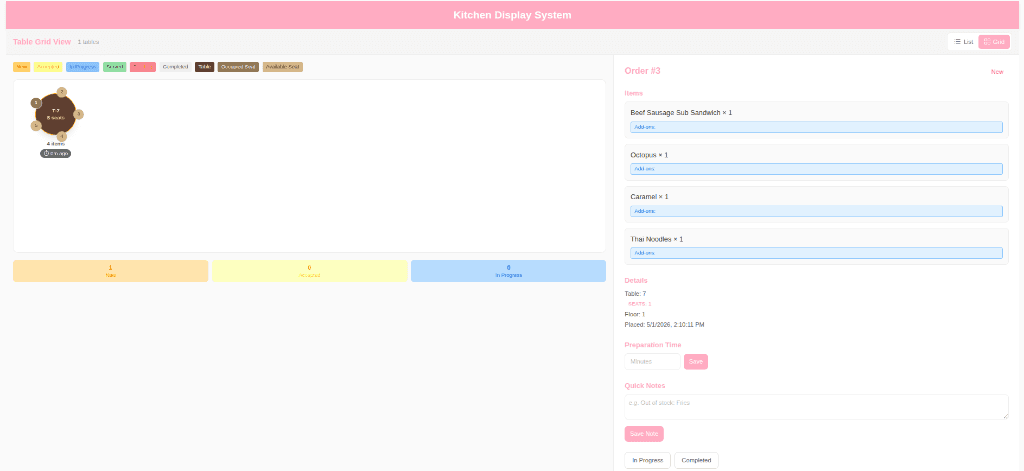Click seat 3 on table T-7
This screenshot has width=1024, height=471.
(78, 114)
